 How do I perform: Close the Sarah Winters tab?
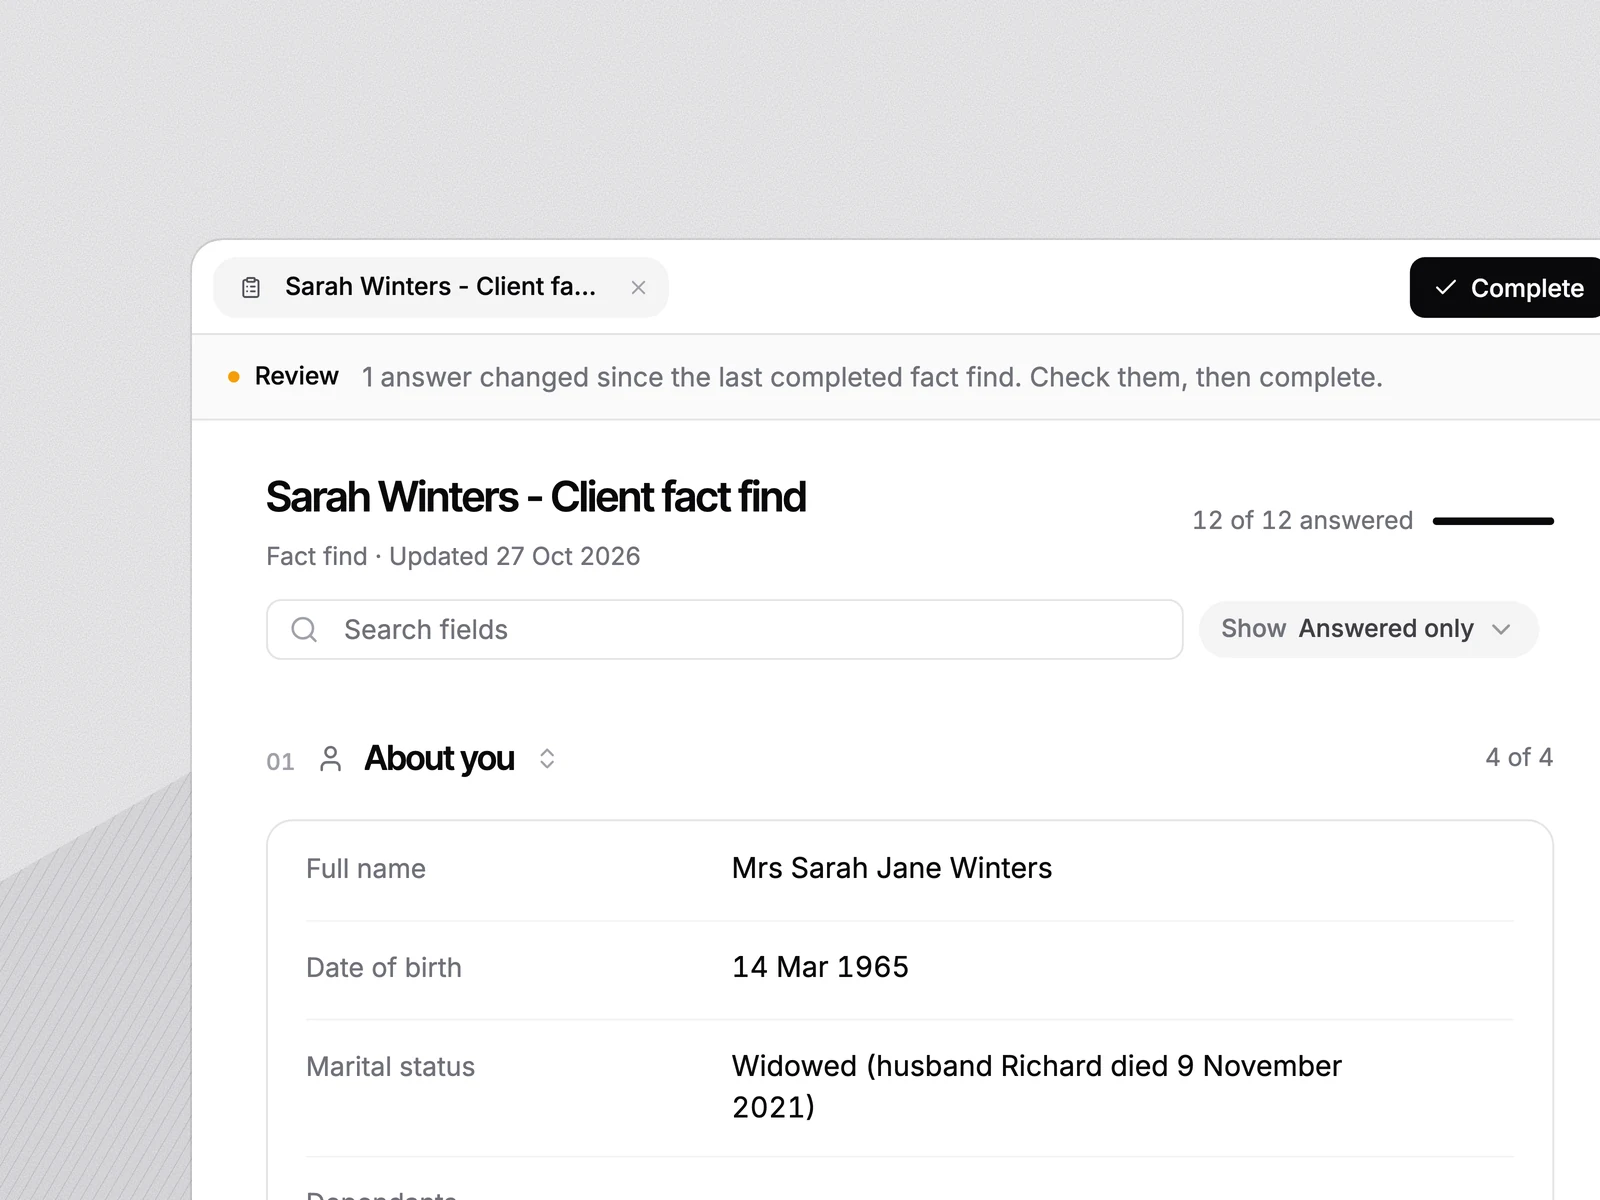click(638, 288)
